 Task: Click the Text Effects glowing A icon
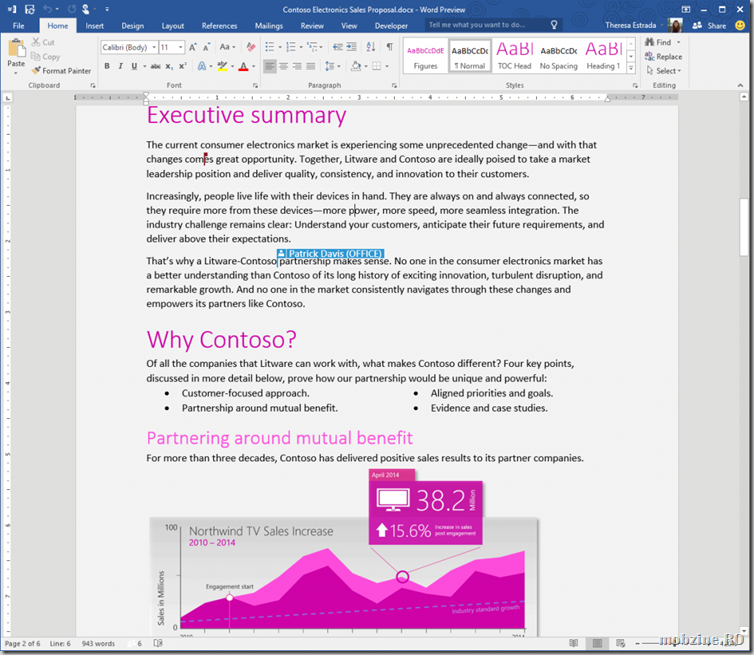pos(203,67)
